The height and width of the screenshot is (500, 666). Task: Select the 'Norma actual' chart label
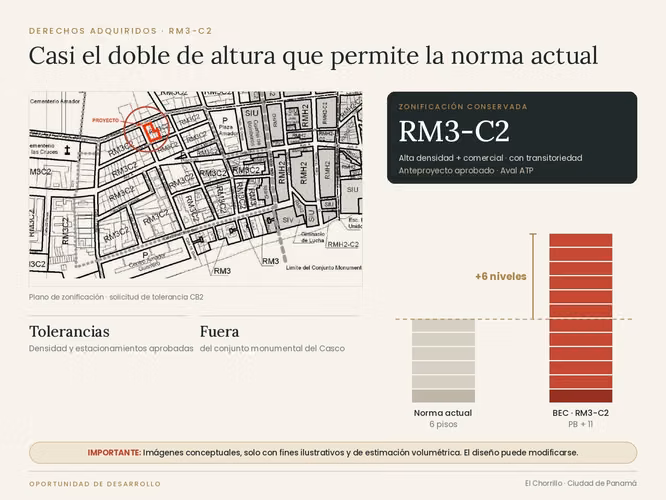point(443,413)
